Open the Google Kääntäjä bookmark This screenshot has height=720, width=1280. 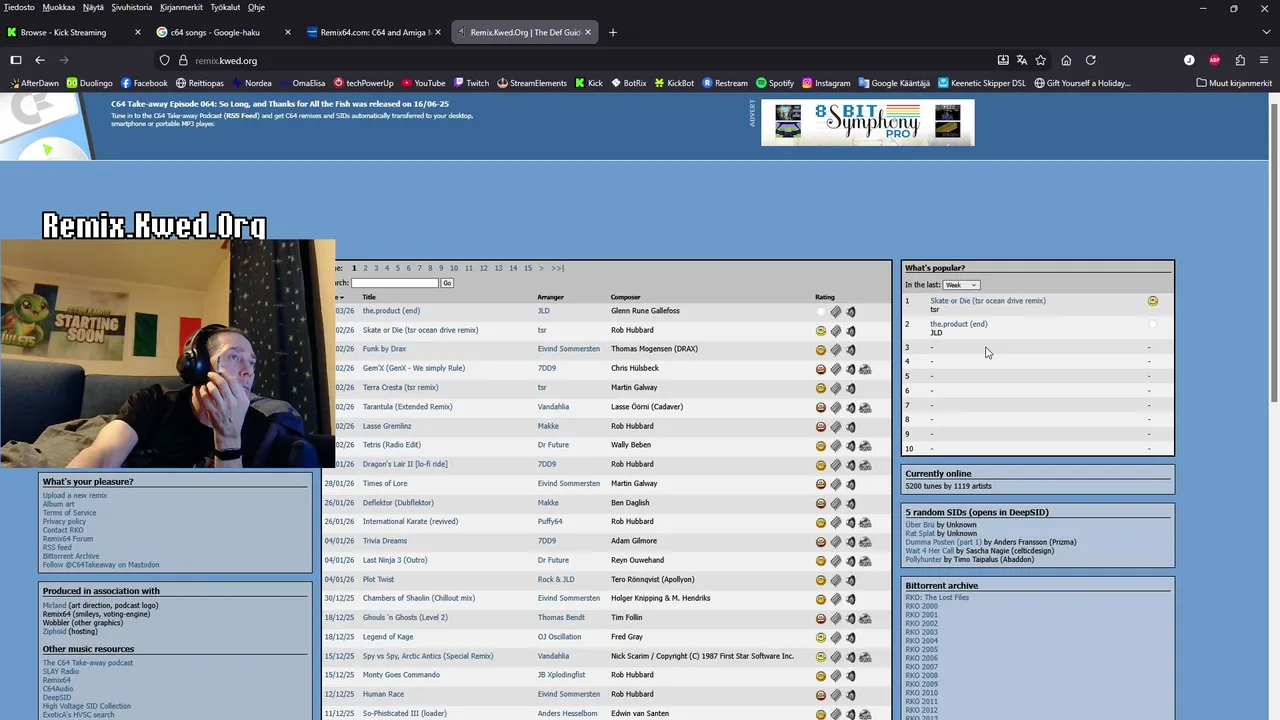coord(893,83)
